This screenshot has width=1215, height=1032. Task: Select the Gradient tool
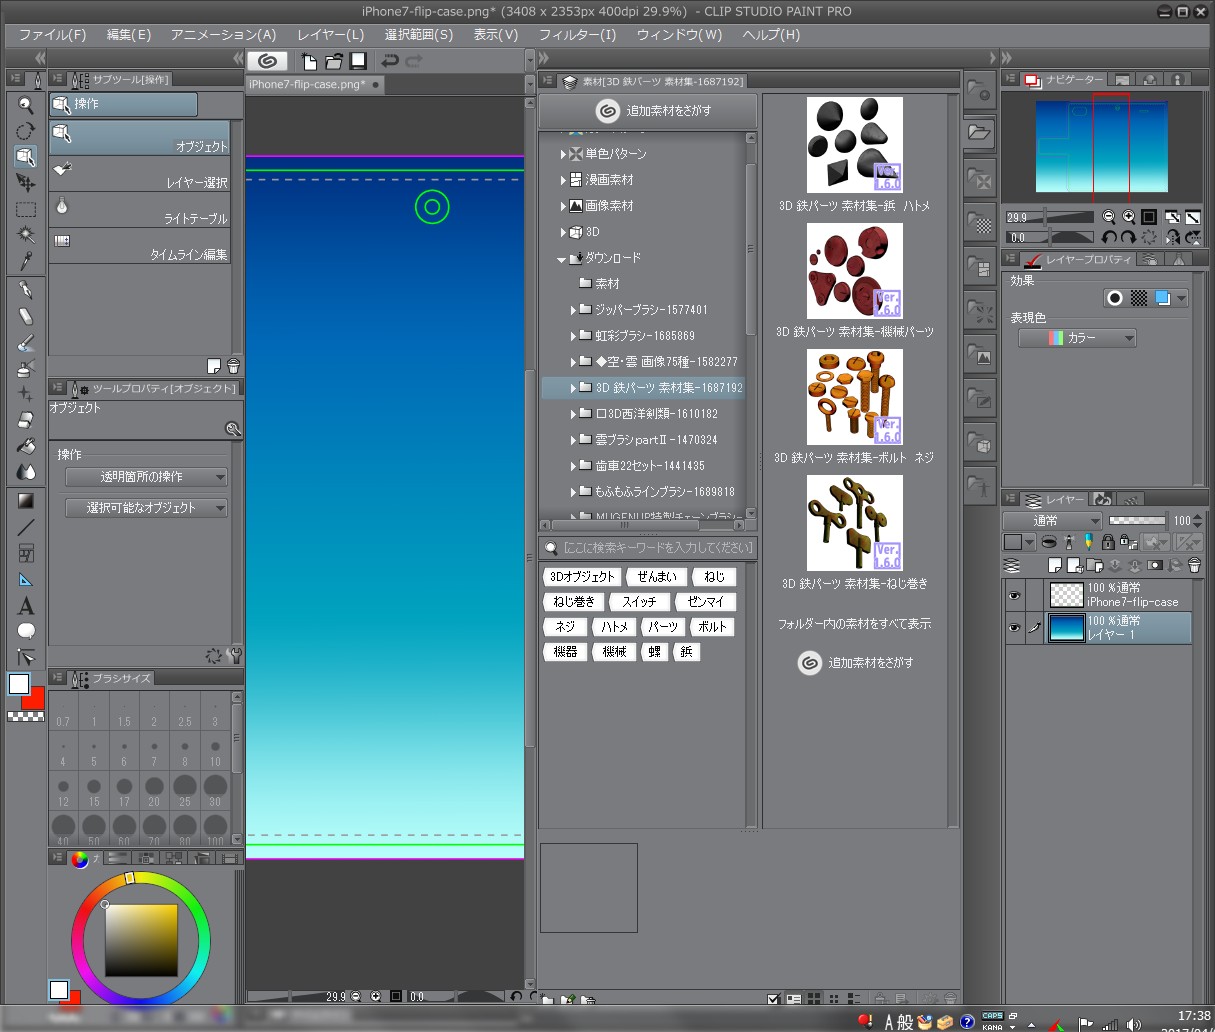(x=26, y=501)
